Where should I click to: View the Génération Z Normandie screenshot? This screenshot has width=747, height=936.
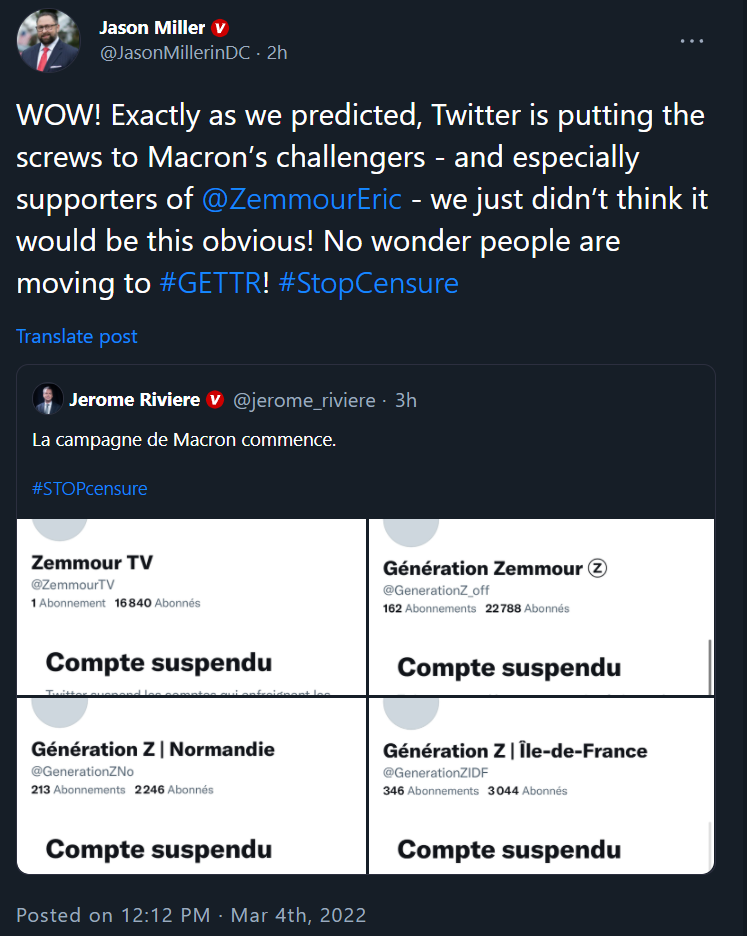tap(191, 786)
